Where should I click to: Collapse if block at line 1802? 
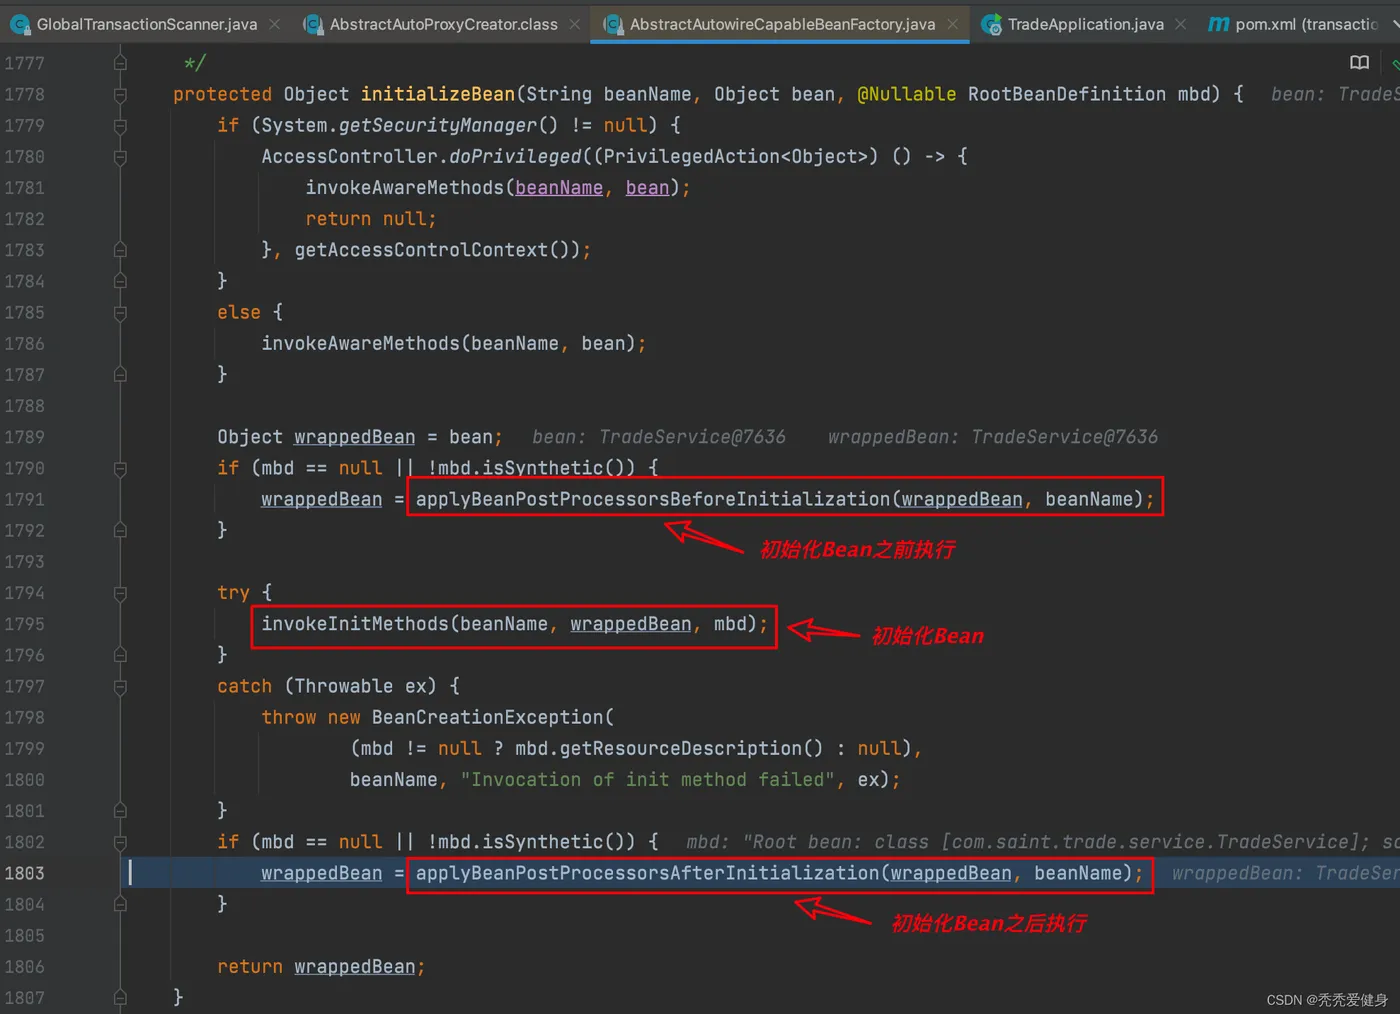click(120, 842)
